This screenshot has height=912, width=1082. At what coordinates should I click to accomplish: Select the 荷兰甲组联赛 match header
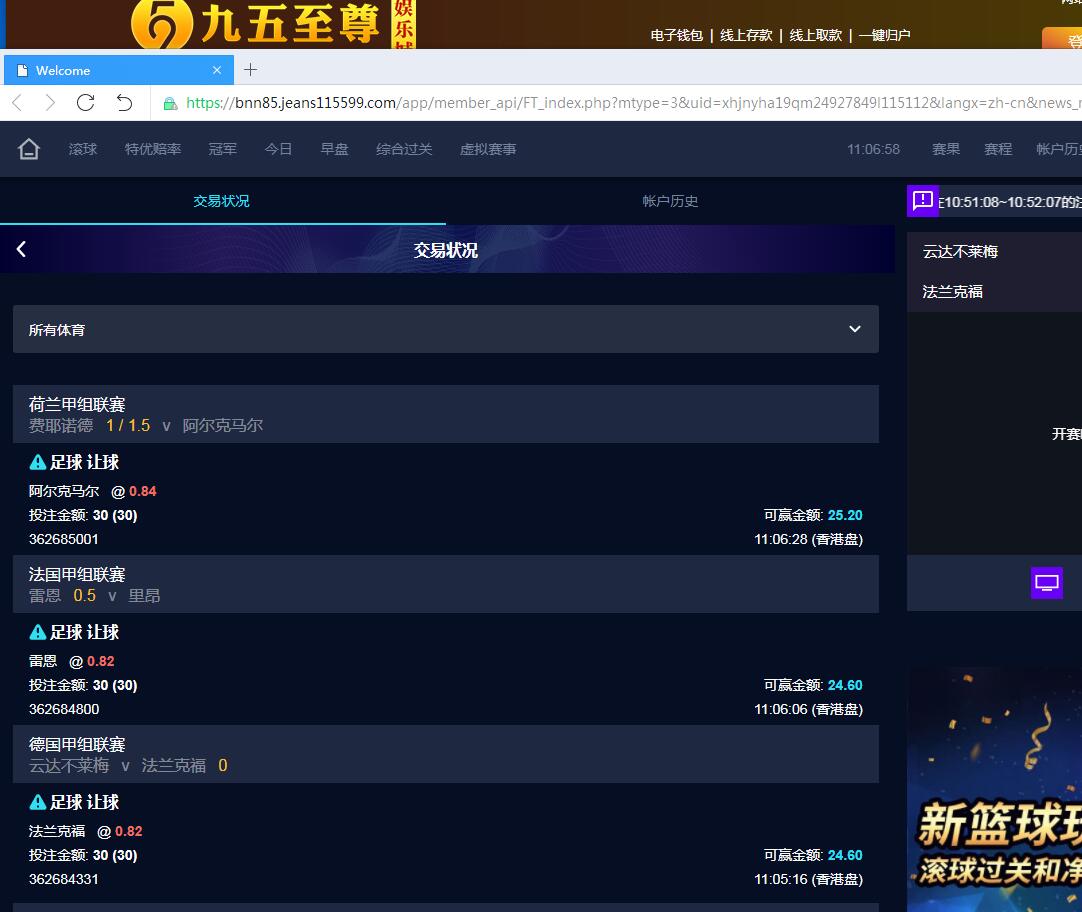click(446, 414)
